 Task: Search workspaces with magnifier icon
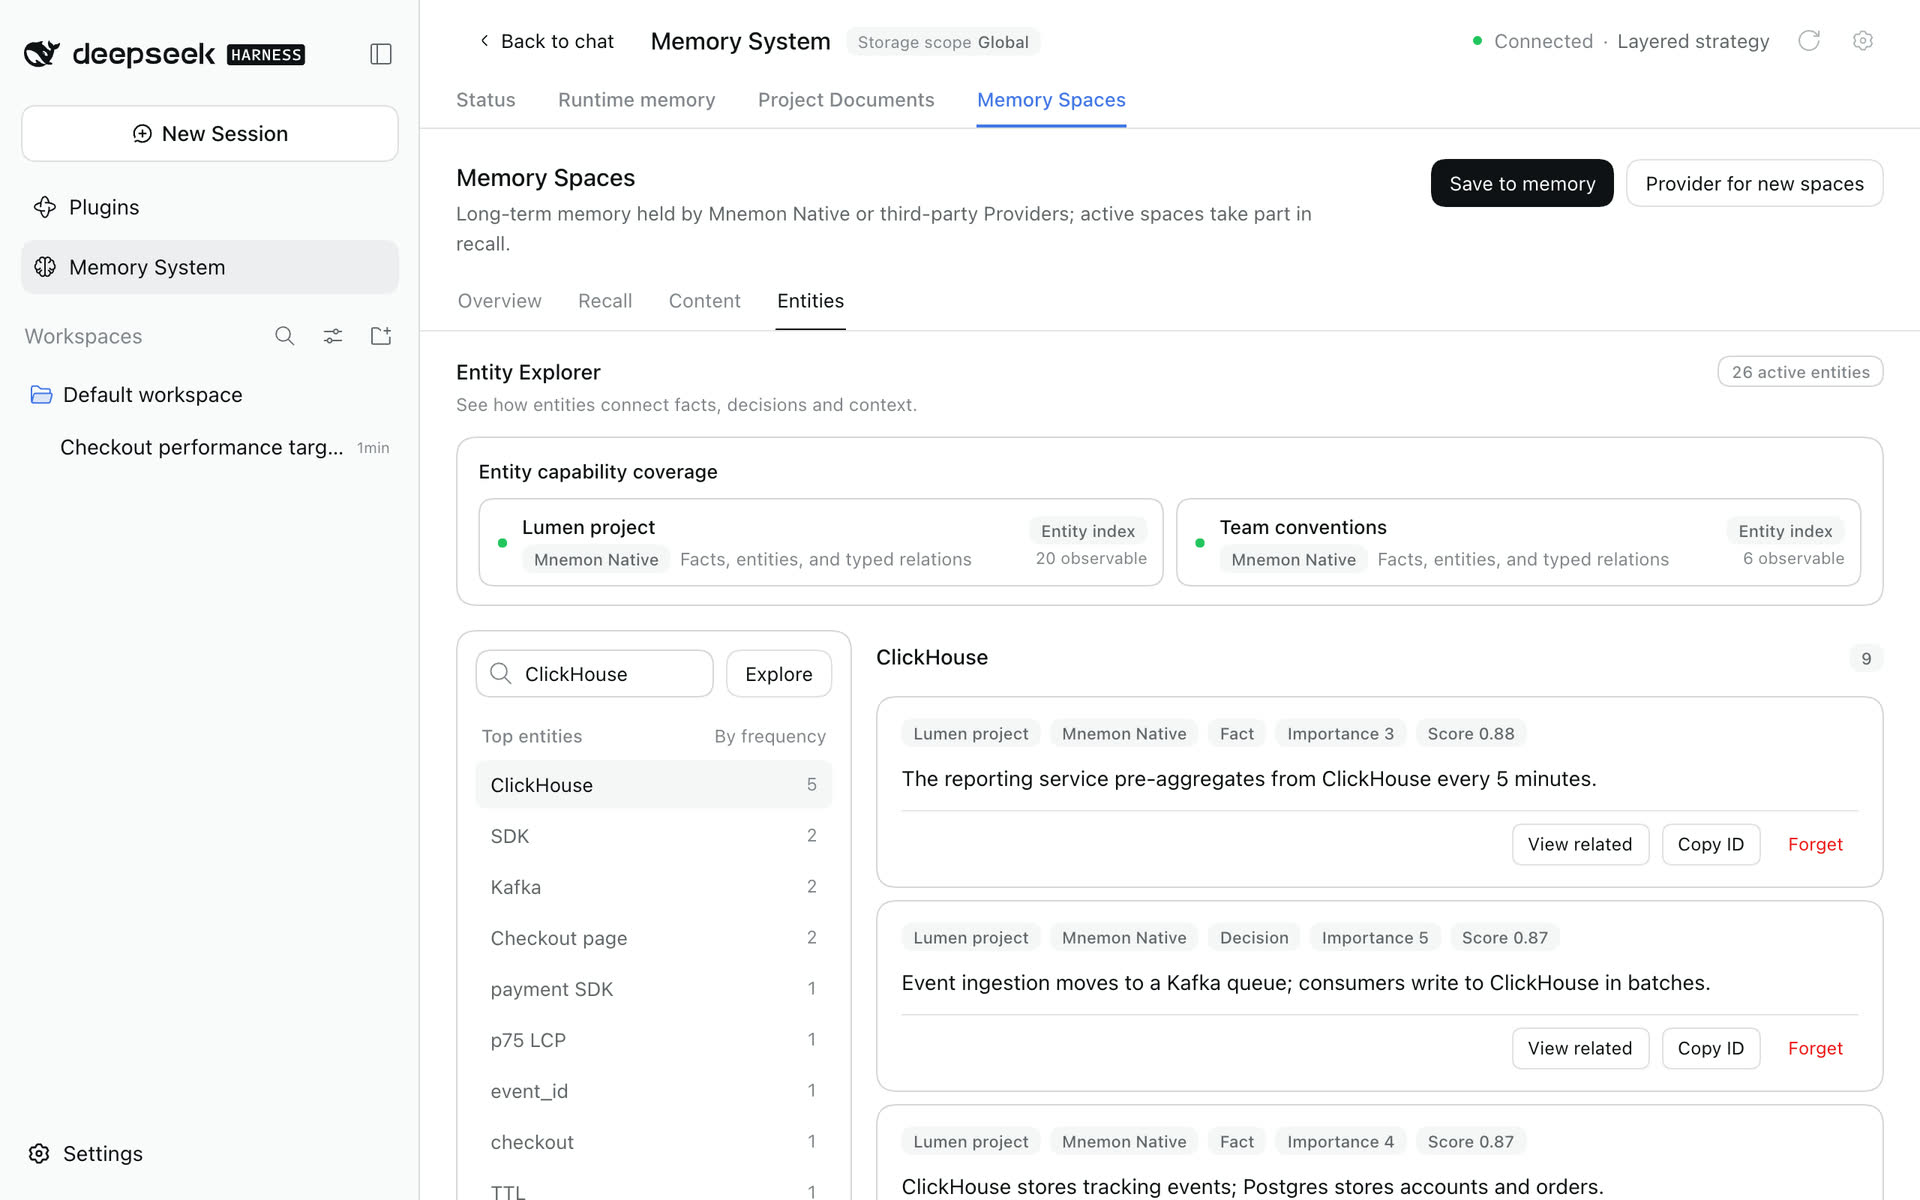(285, 336)
